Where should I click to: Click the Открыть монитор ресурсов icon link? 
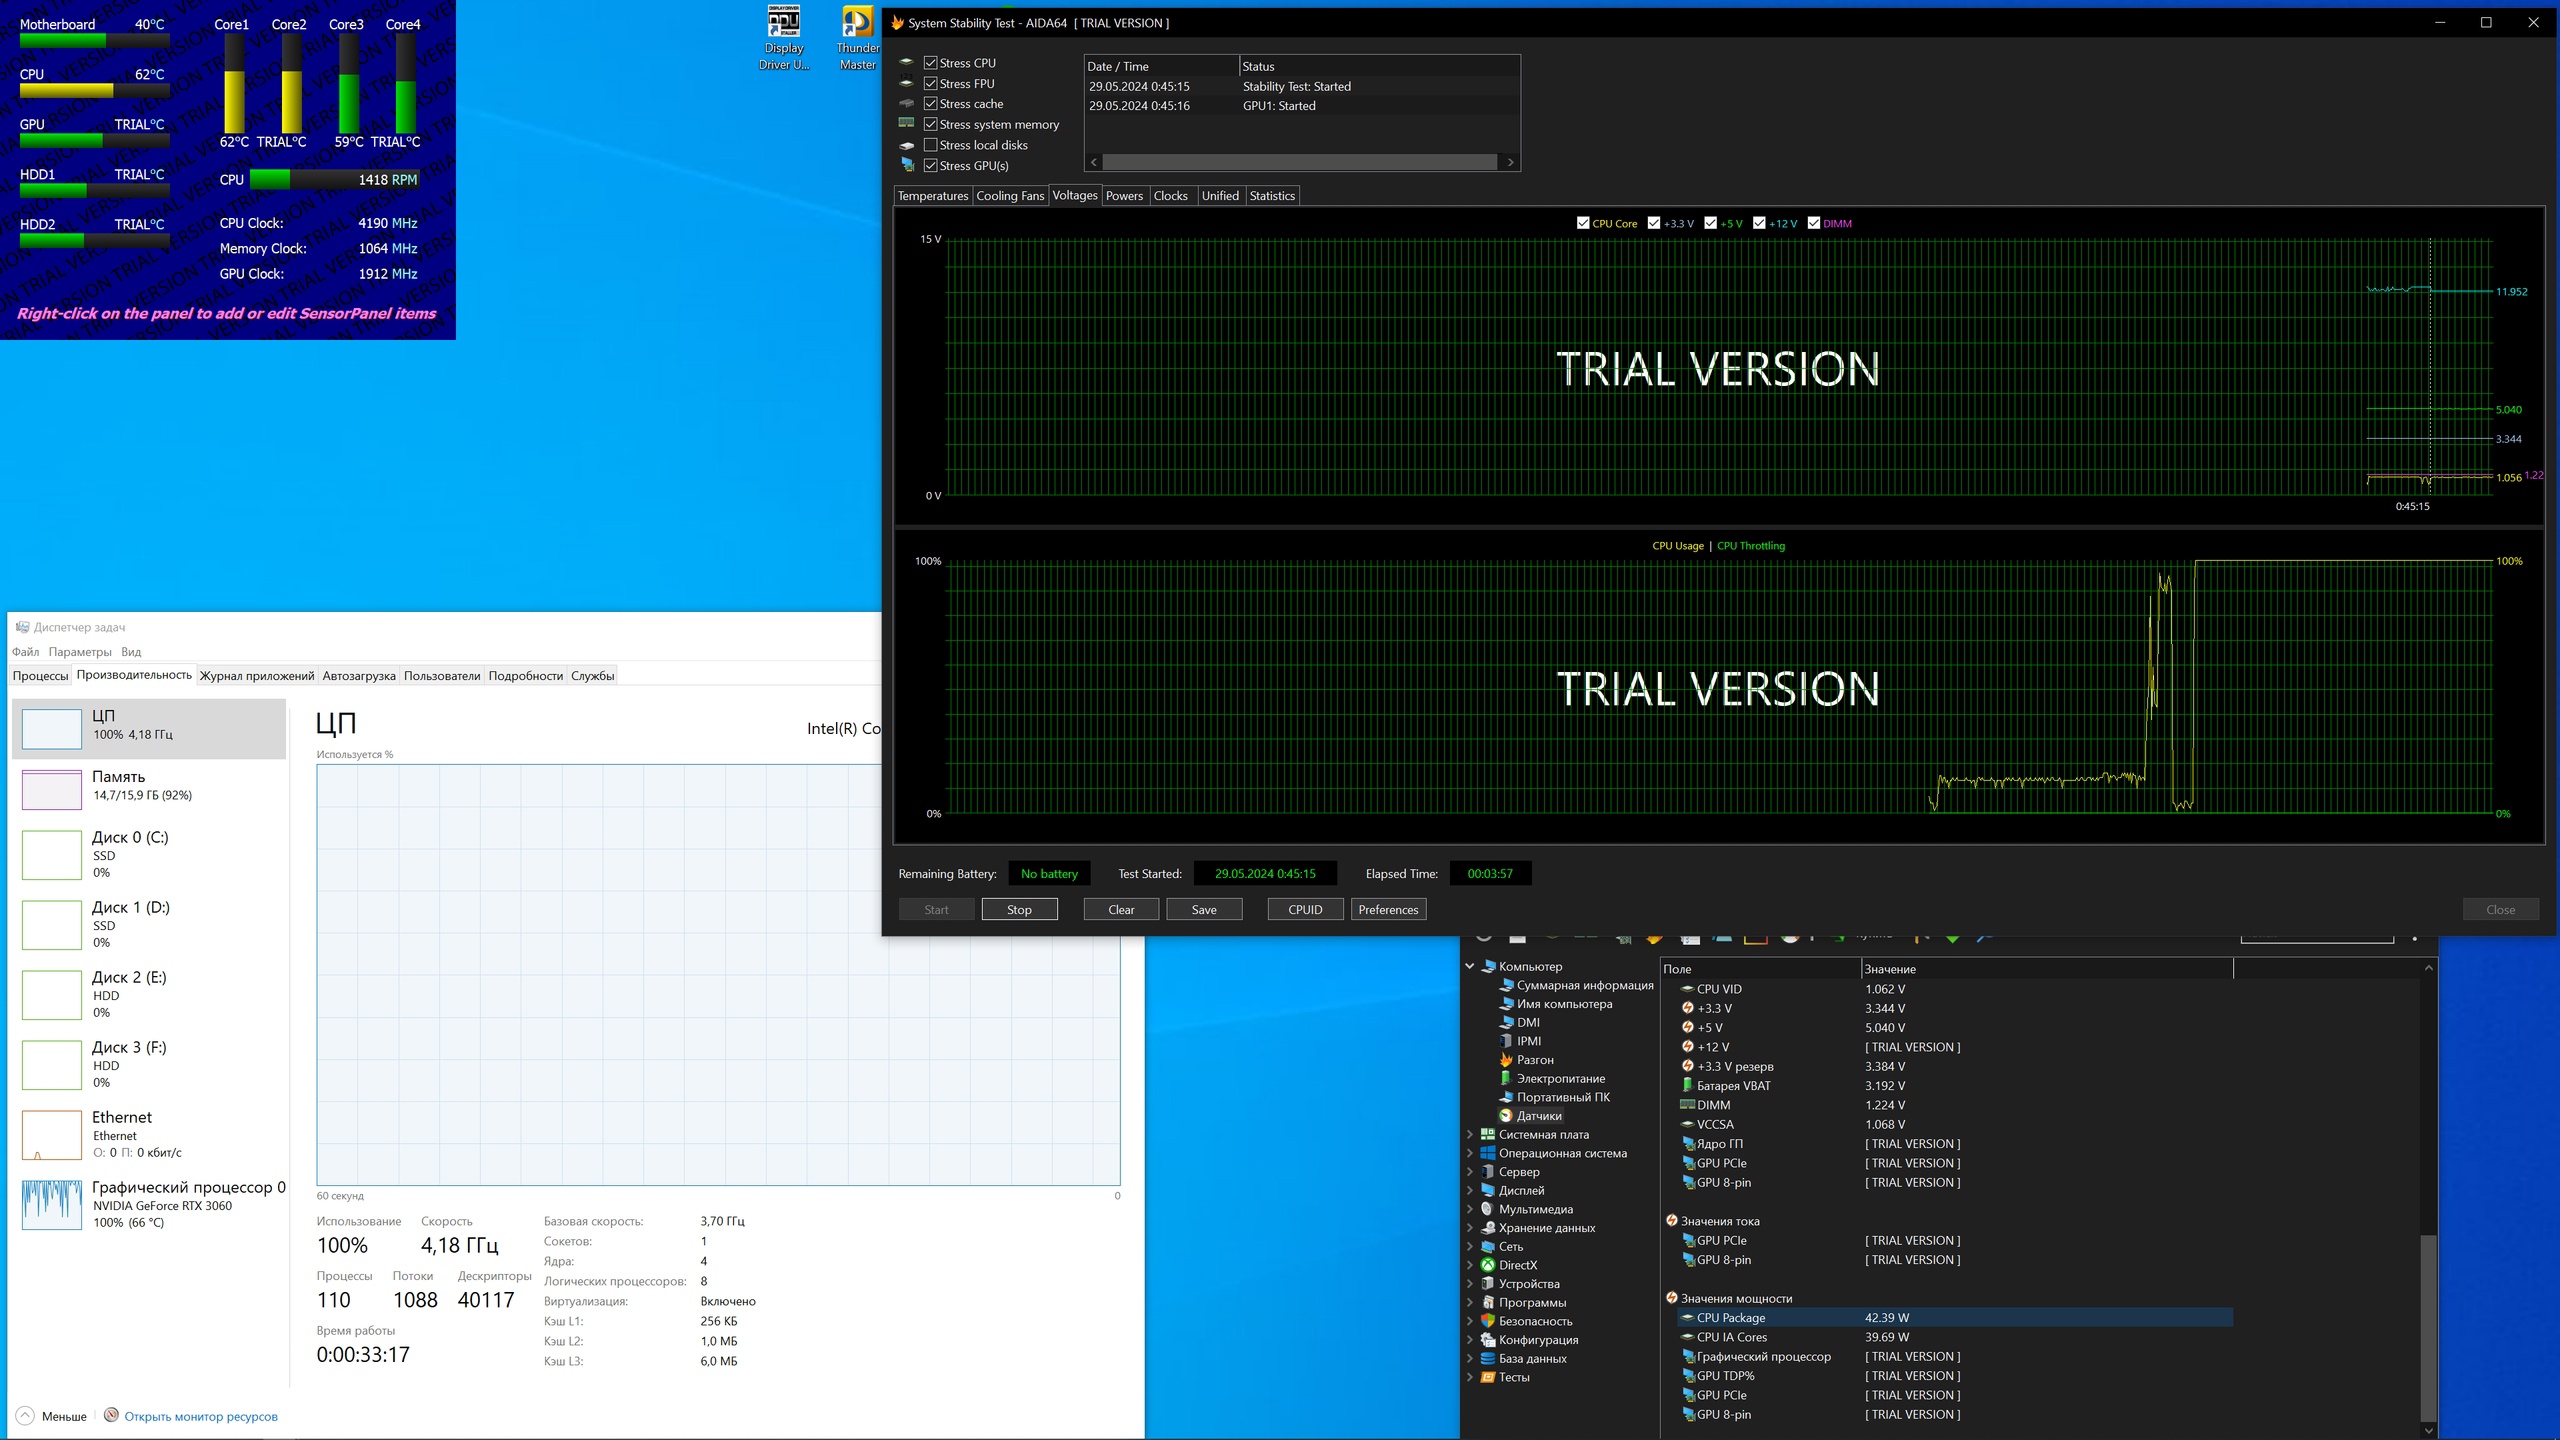[112, 1415]
